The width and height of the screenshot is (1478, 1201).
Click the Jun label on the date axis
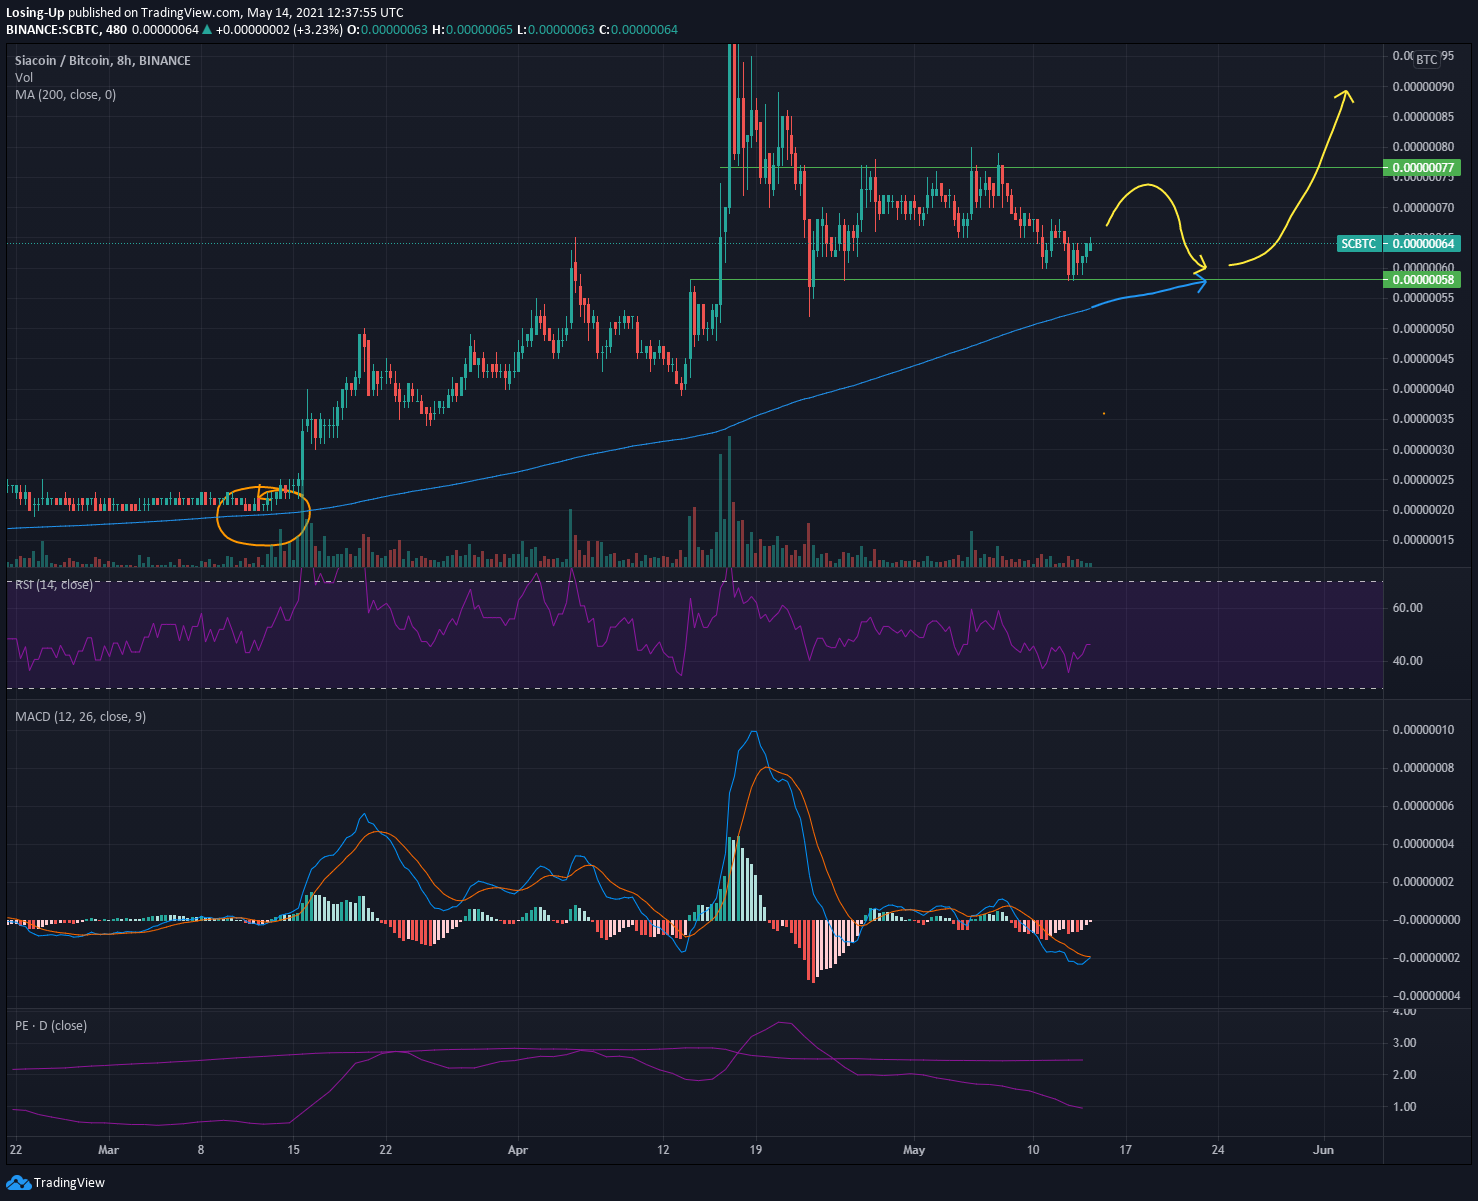(1323, 1150)
